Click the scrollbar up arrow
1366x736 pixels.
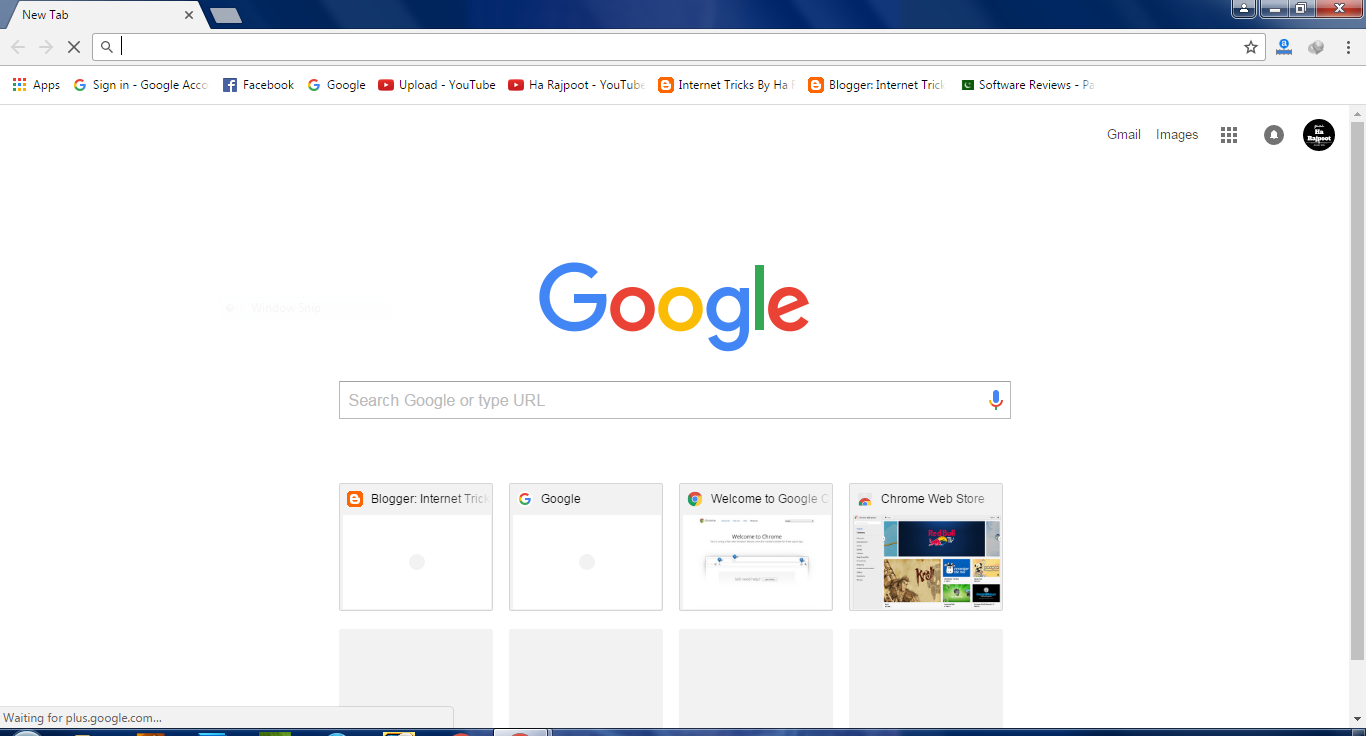pos(1357,112)
